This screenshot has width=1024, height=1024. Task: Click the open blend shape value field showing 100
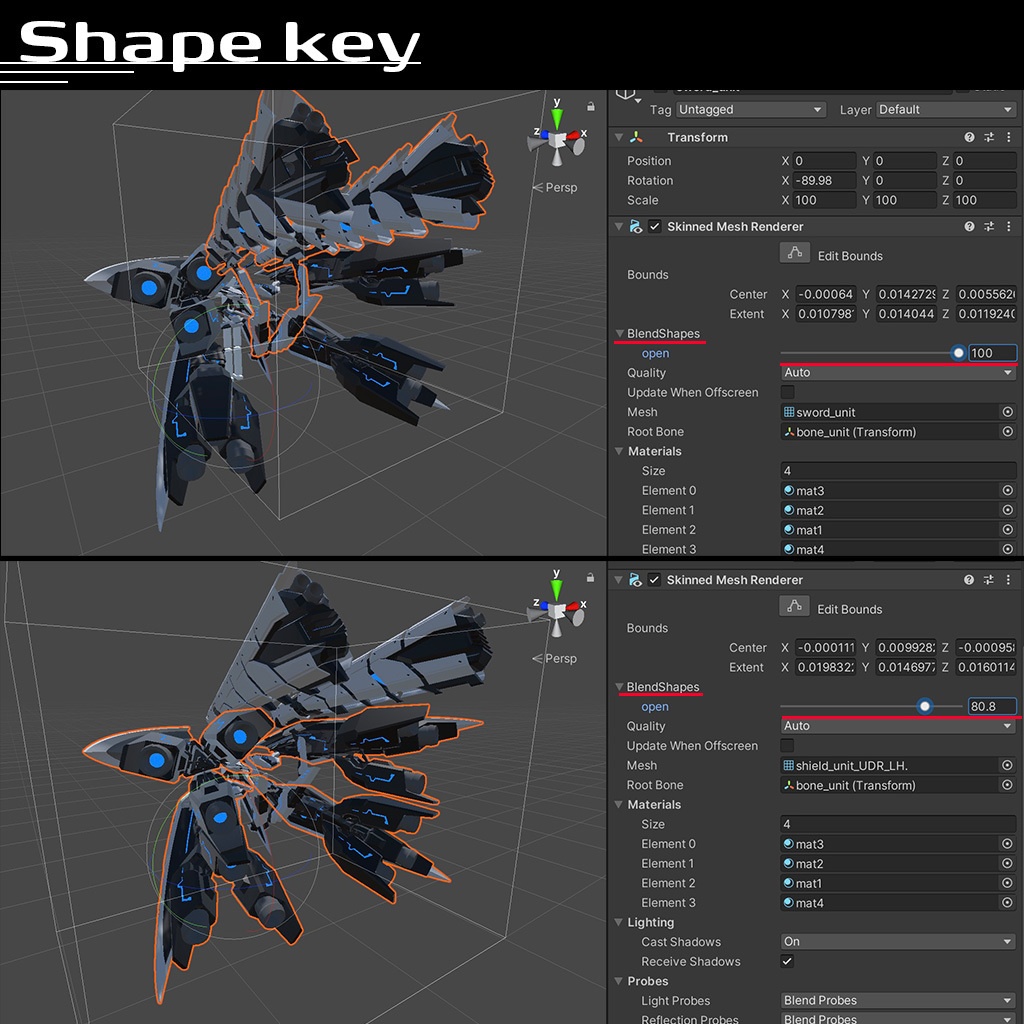click(x=993, y=353)
